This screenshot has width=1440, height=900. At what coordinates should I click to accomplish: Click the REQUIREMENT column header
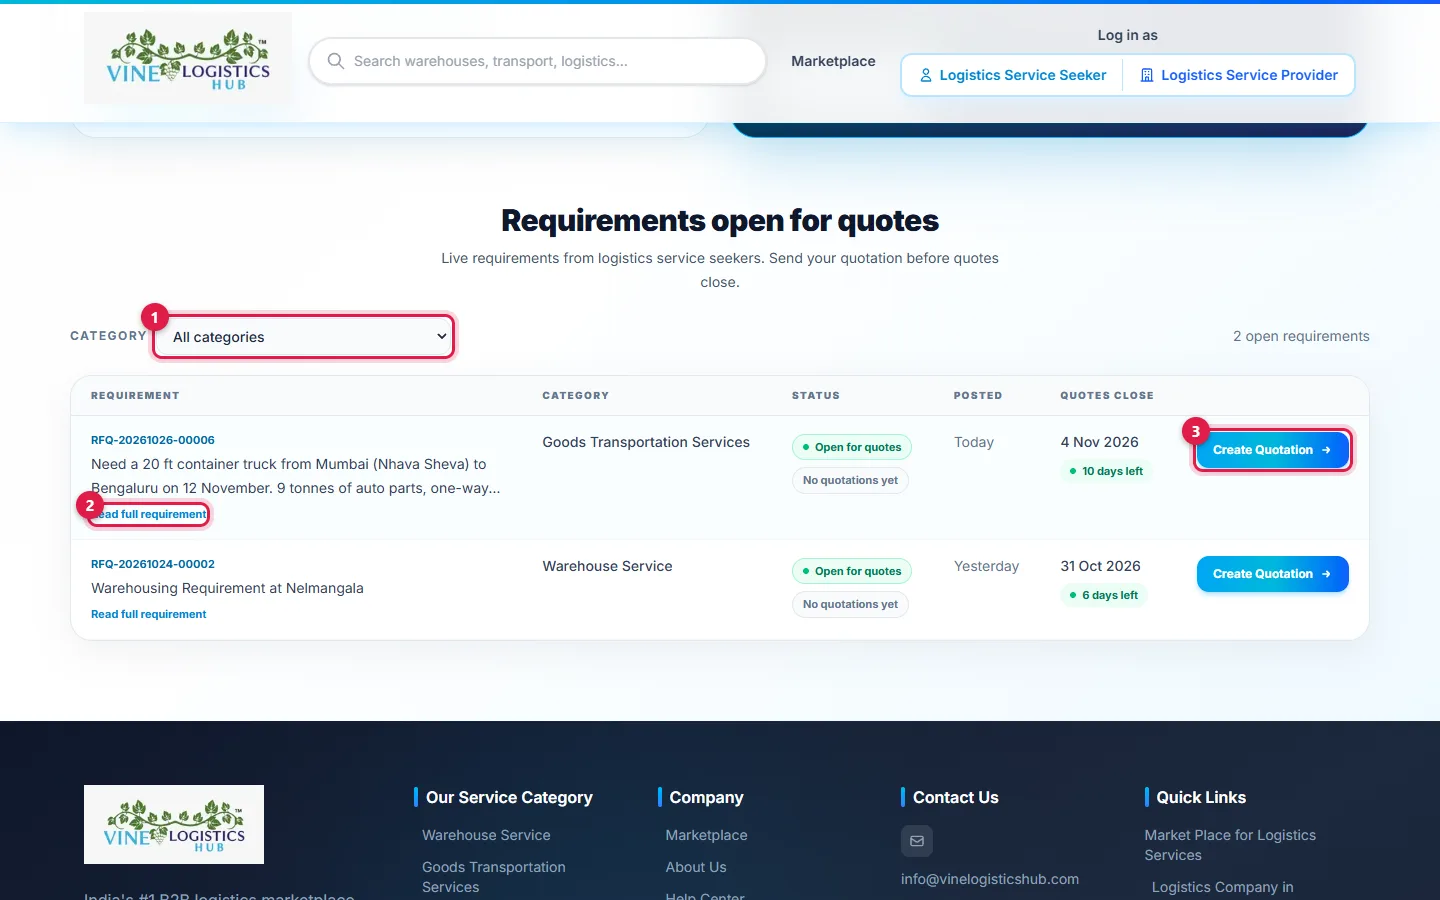coord(135,395)
